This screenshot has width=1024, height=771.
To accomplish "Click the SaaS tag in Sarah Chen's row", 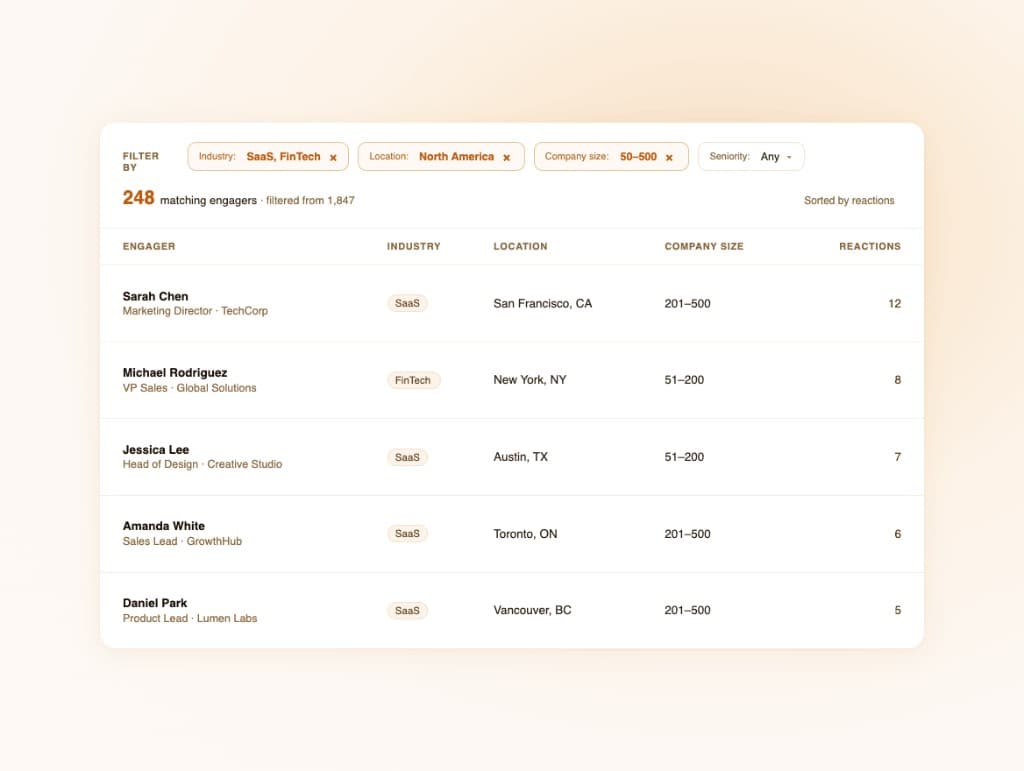I will click(407, 304).
